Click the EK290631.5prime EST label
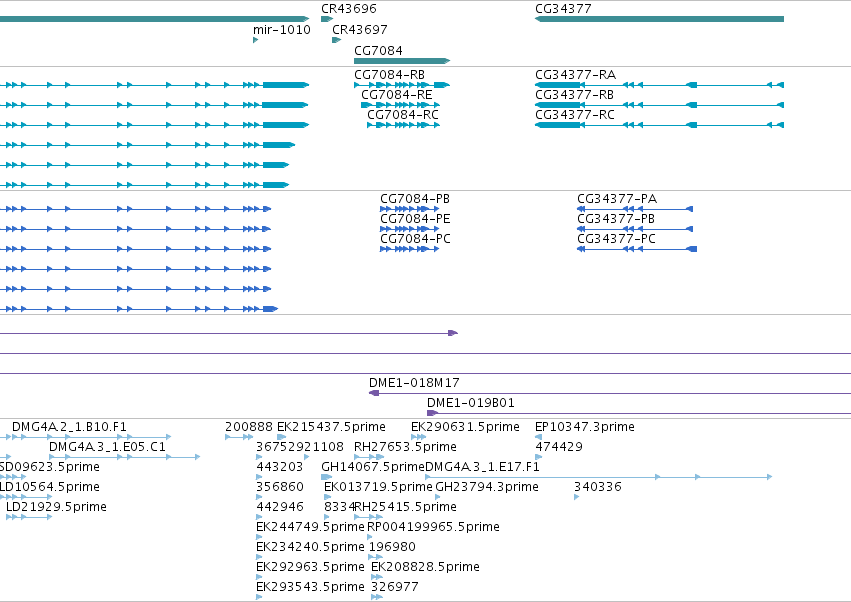This screenshot has height=602, width=851. pyautogui.click(x=465, y=427)
